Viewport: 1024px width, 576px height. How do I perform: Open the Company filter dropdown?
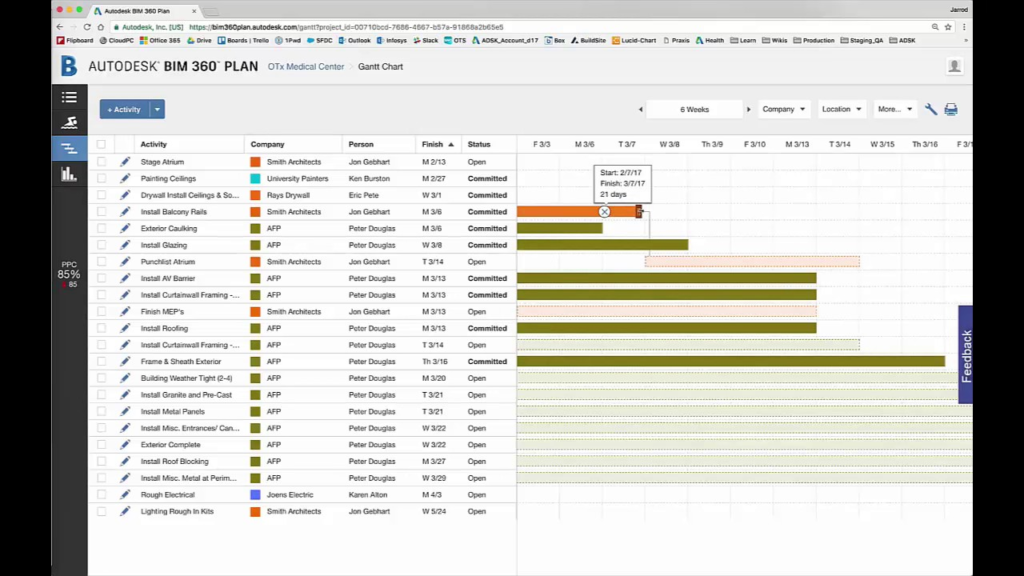tap(784, 109)
